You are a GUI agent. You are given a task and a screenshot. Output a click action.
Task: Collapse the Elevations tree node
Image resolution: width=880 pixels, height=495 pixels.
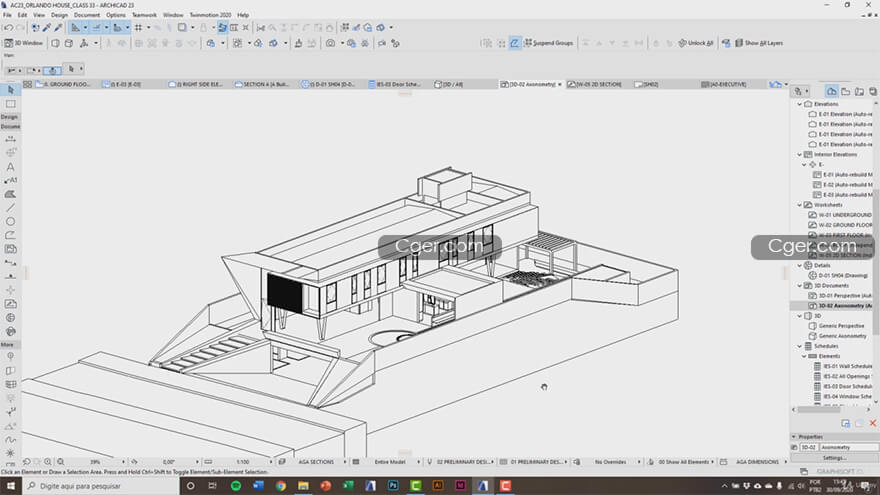[x=800, y=104]
